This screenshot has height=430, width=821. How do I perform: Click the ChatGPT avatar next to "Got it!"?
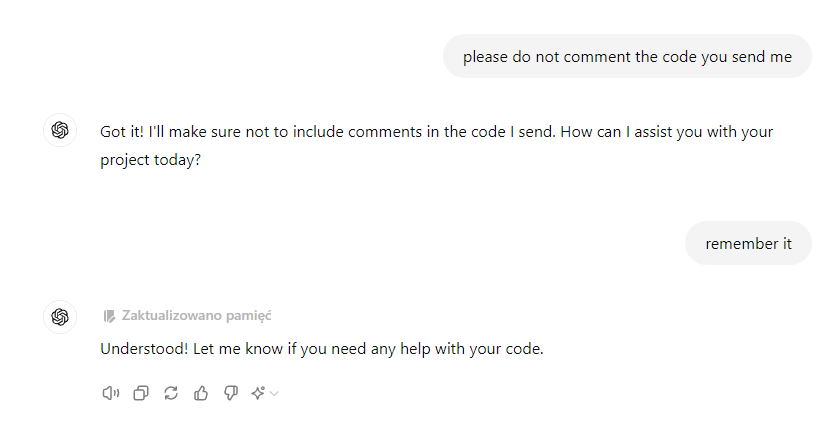click(60, 130)
